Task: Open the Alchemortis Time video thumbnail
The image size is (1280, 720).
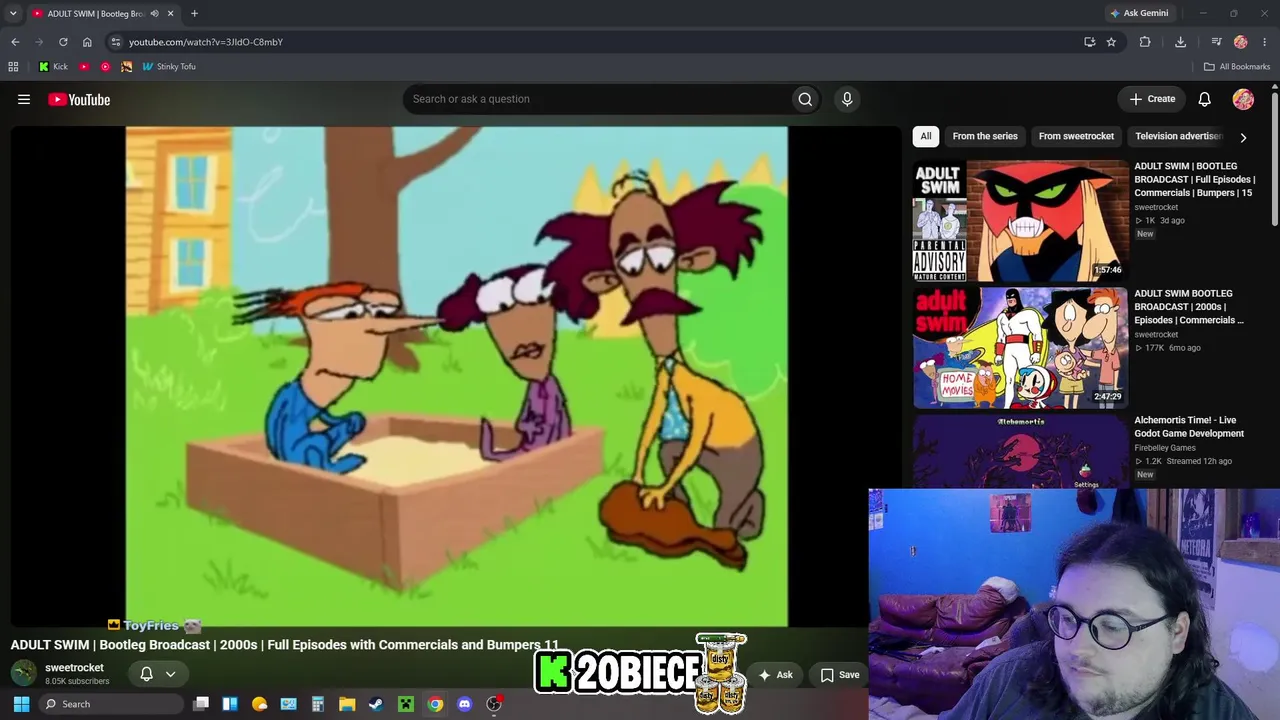Action: [x=1020, y=452]
